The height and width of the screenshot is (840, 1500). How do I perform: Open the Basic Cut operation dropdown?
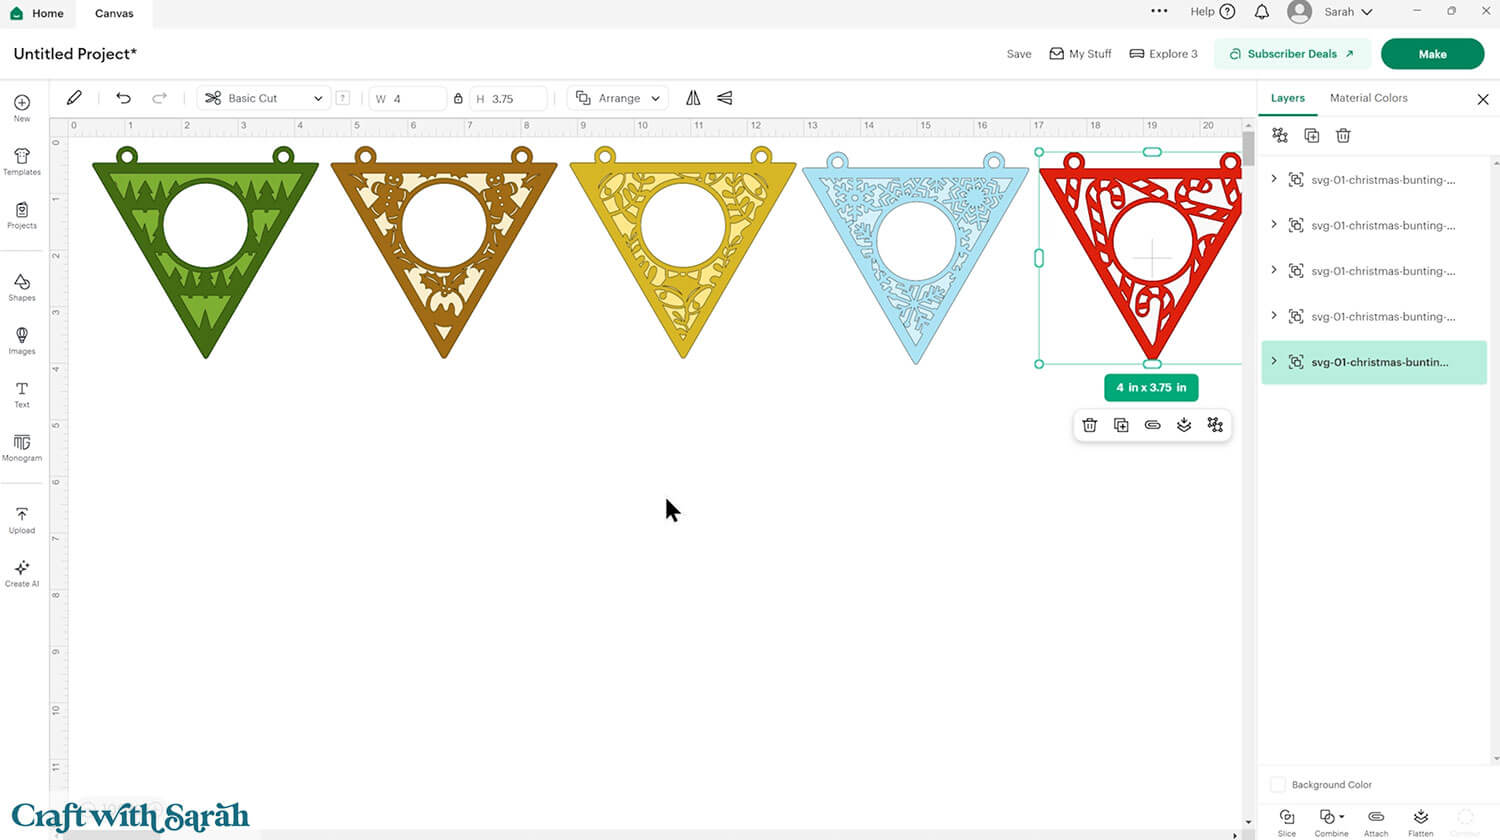click(262, 98)
